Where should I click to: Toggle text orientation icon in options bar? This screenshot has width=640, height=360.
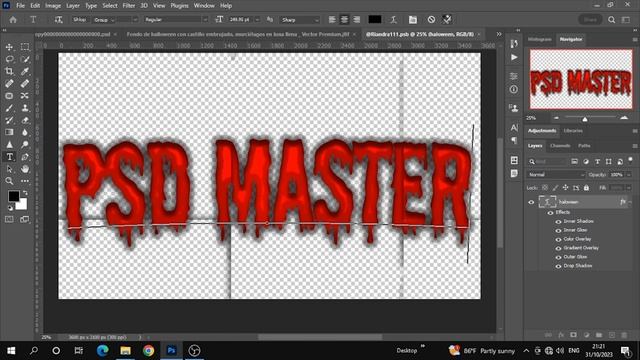(58, 20)
